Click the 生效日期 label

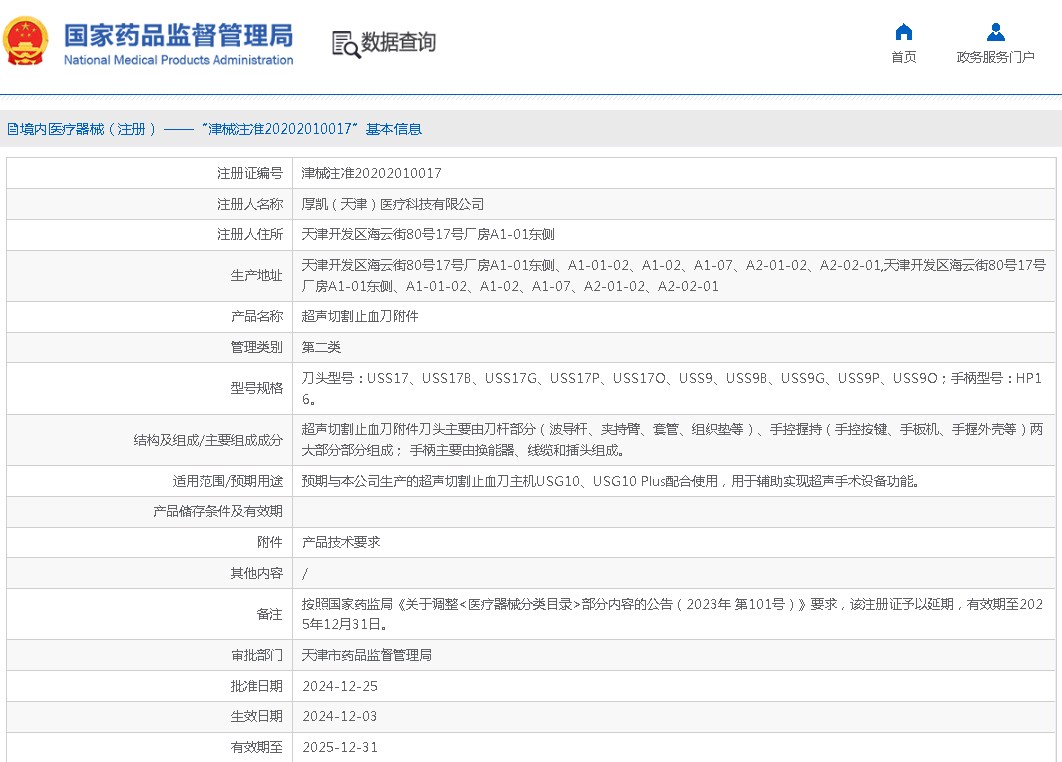coord(257,716)
